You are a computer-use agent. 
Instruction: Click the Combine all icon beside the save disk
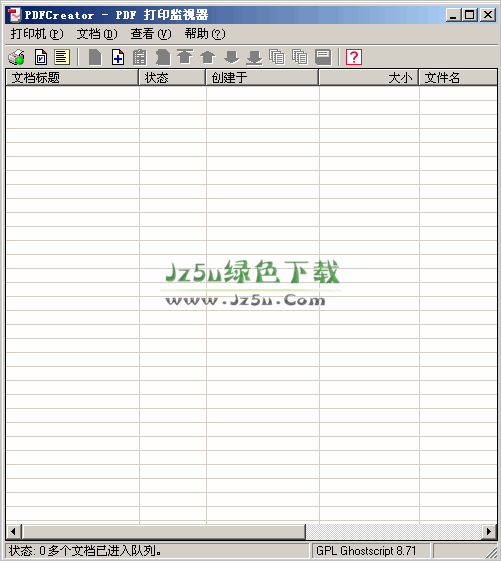click(x=300, y=57)
